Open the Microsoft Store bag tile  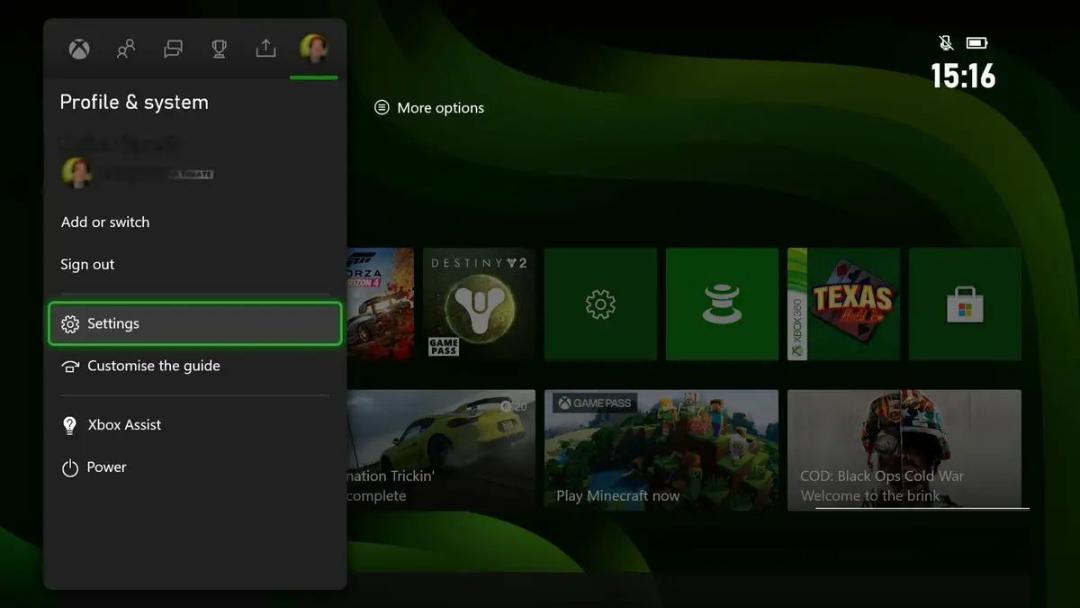coord(965,304)
